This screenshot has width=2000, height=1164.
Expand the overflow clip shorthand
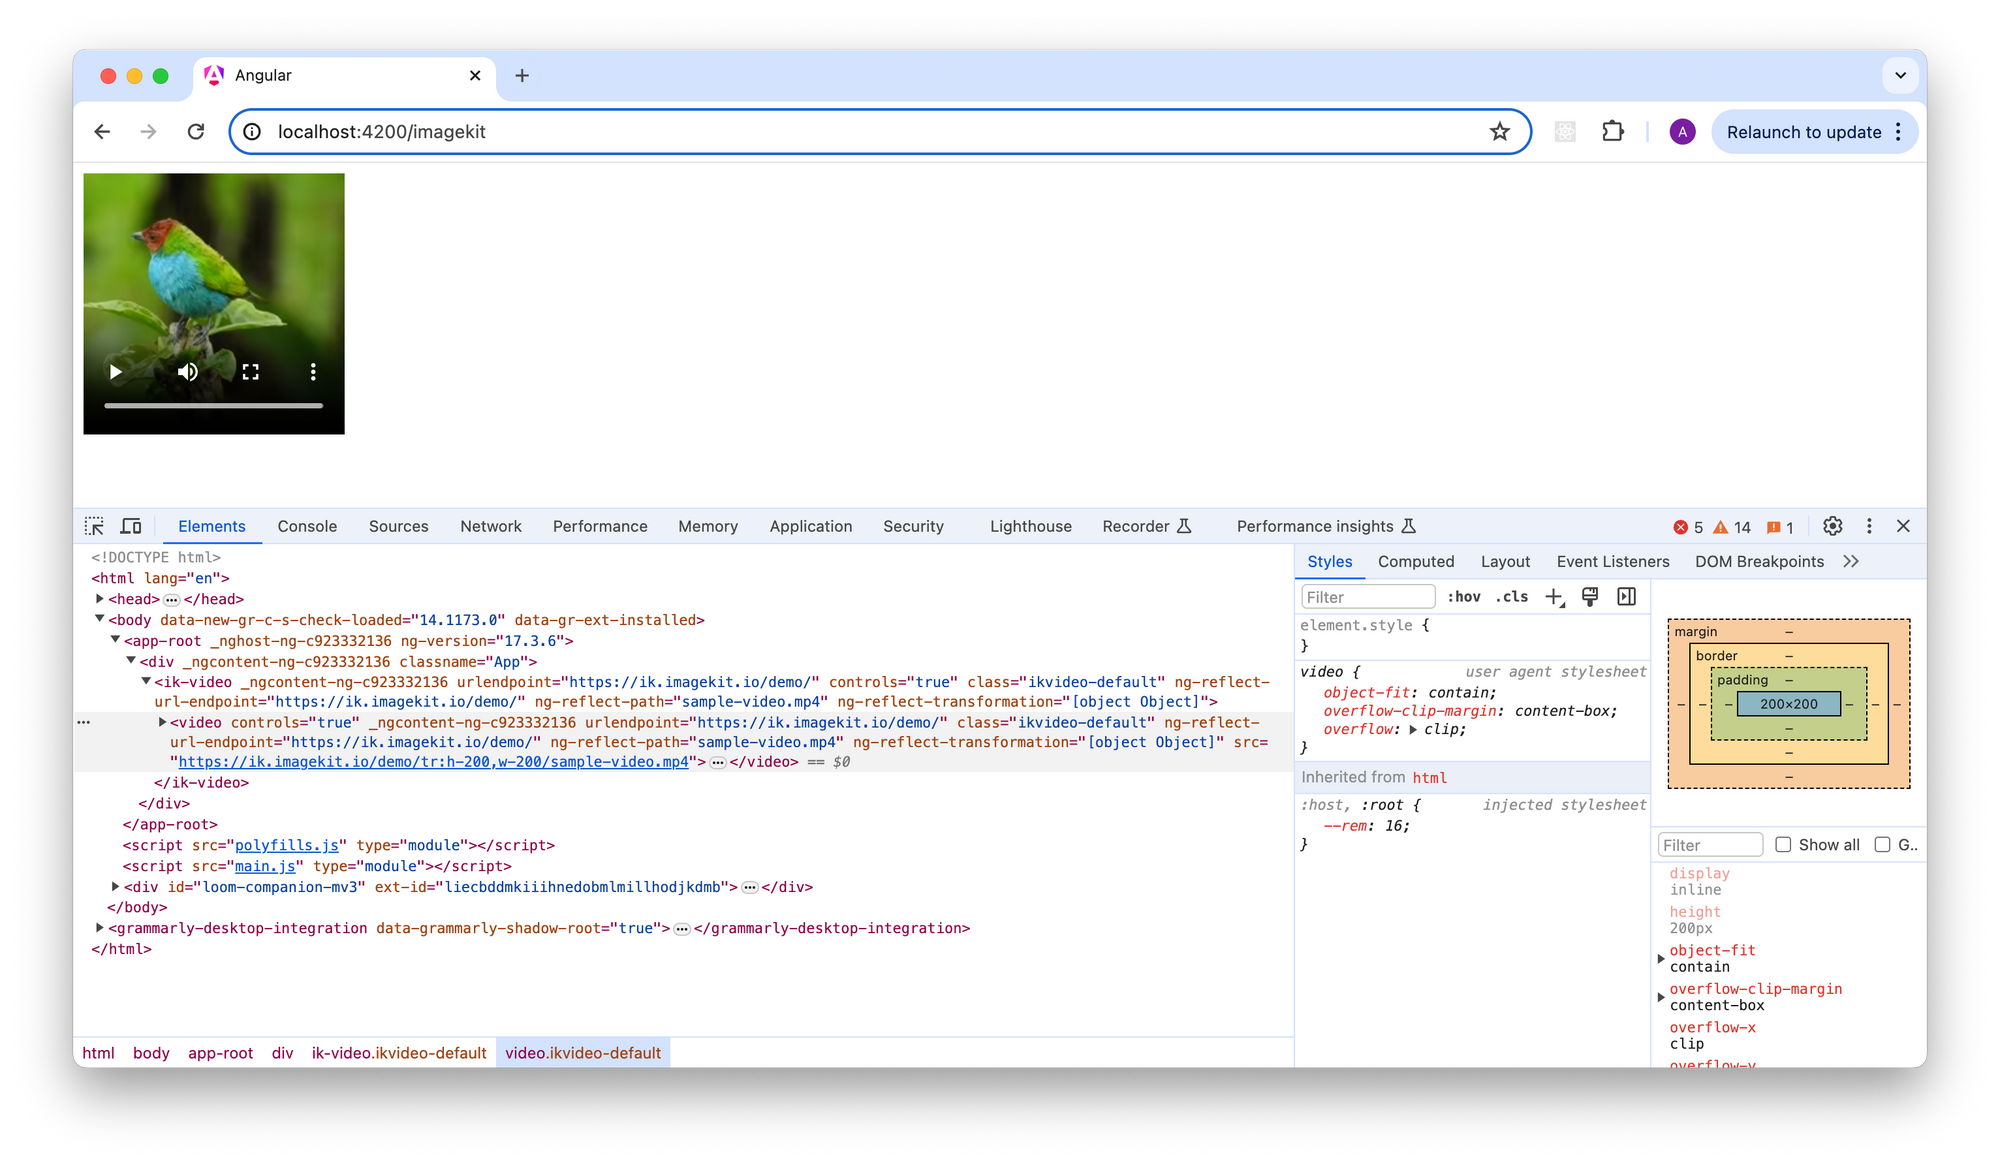(x=1412, y=730)
